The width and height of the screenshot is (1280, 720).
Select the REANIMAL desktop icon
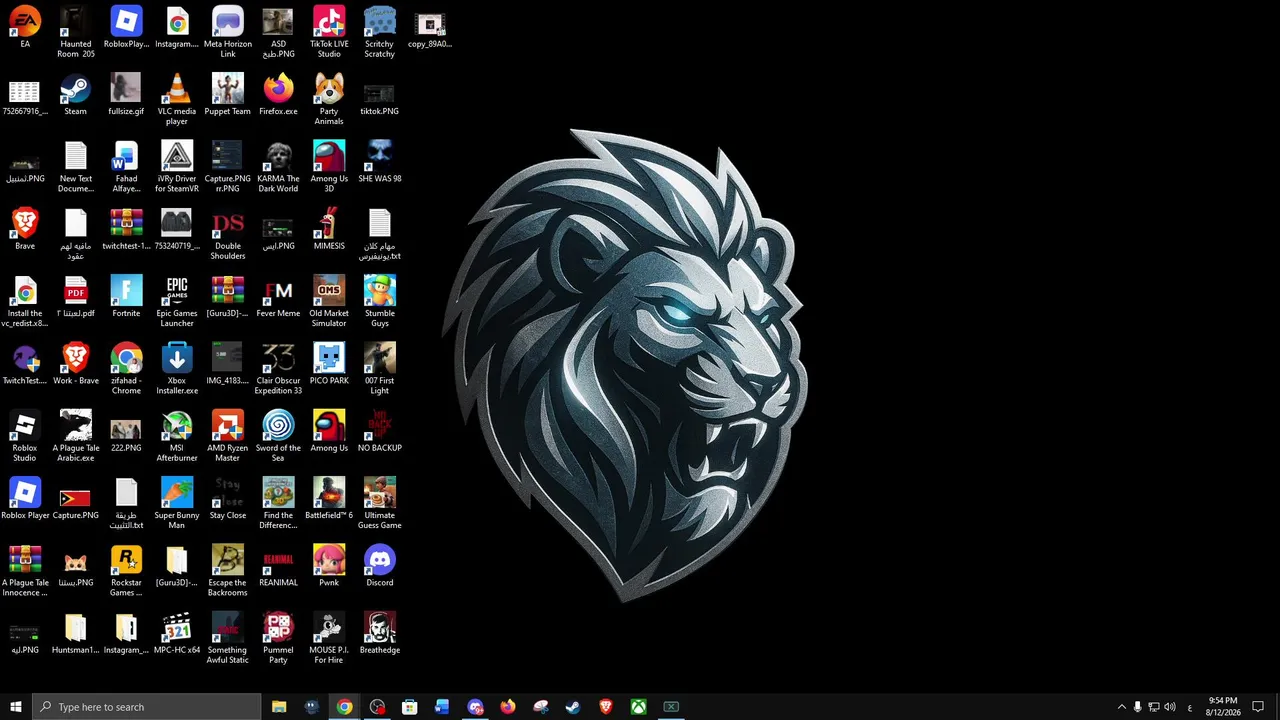(278, 563)
